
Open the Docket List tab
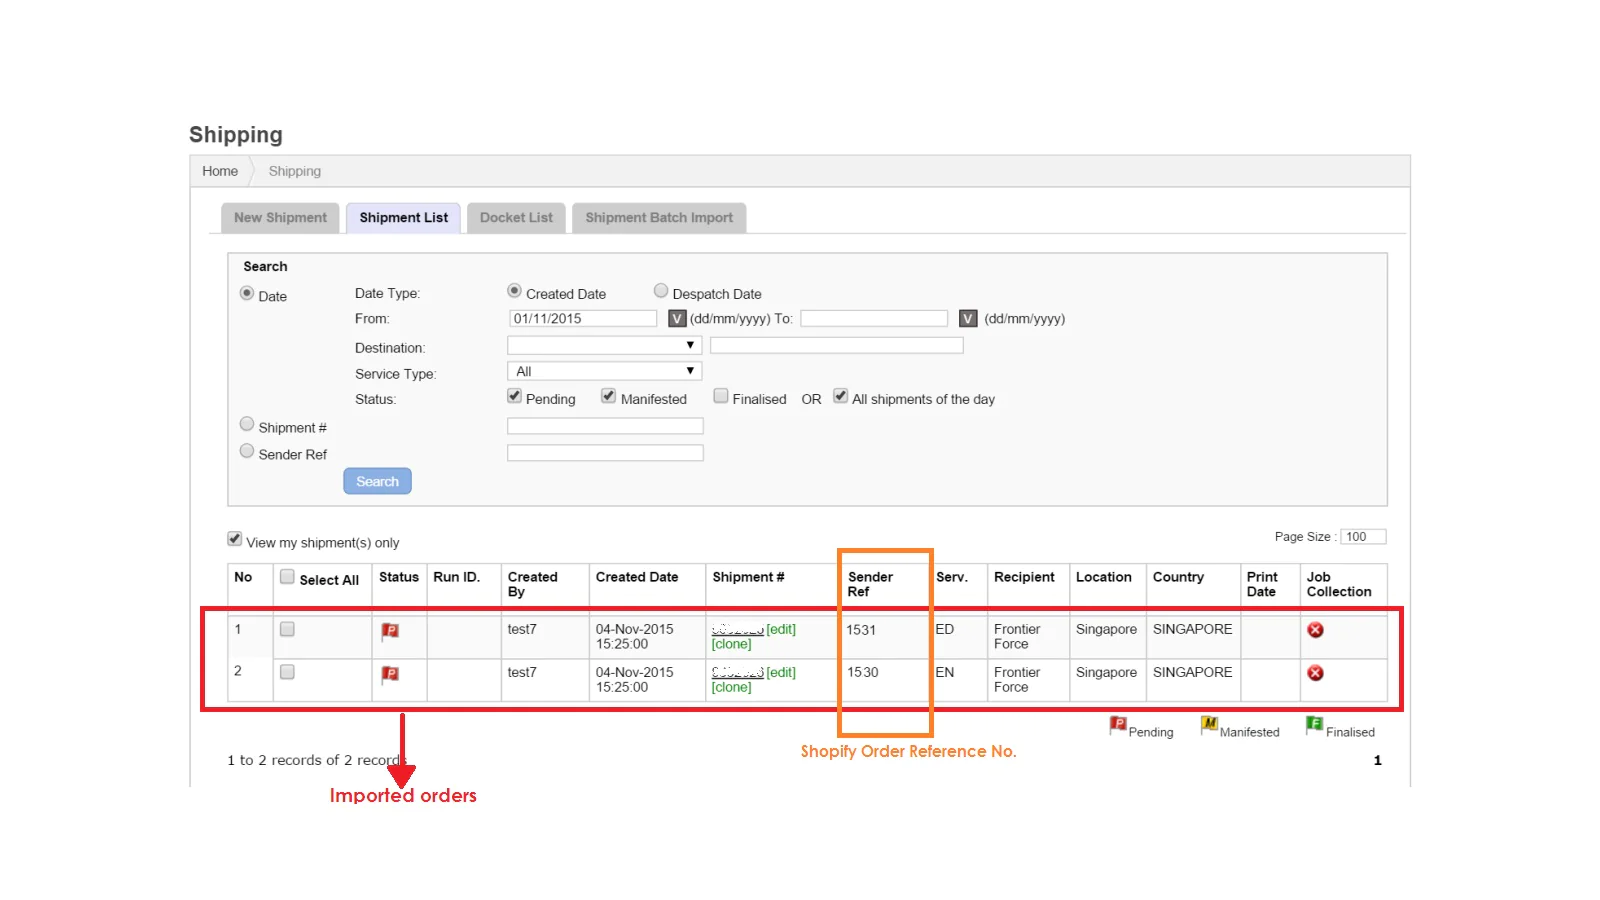(x=516, y=218)
